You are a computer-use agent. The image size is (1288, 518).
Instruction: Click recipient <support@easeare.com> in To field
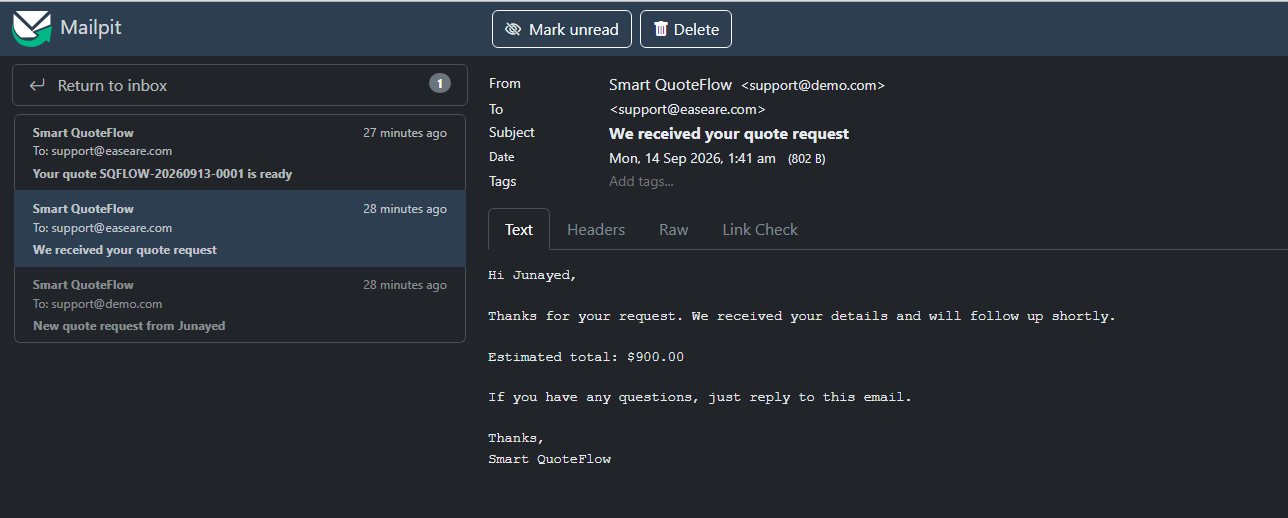688,109
